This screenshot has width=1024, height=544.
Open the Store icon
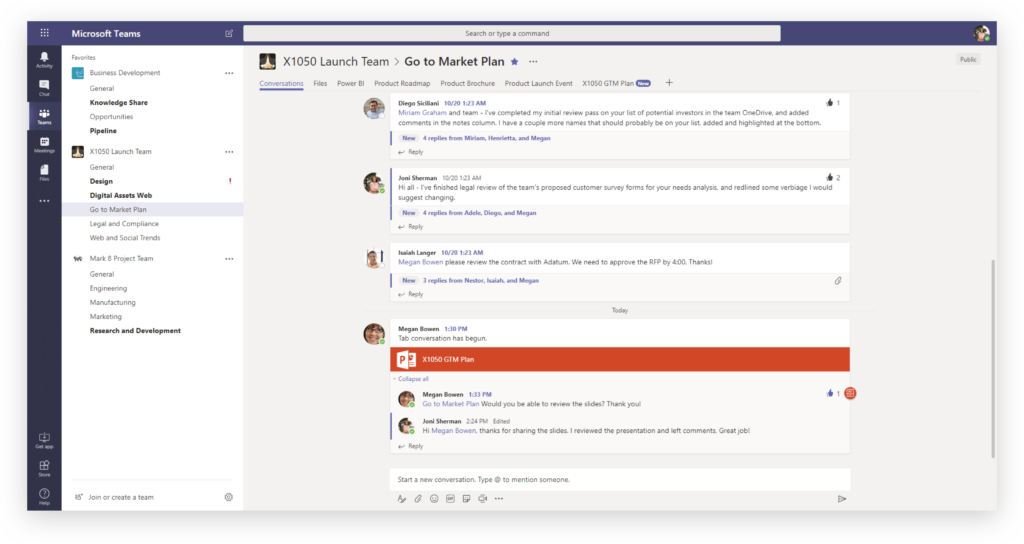[x=44, y=468]
